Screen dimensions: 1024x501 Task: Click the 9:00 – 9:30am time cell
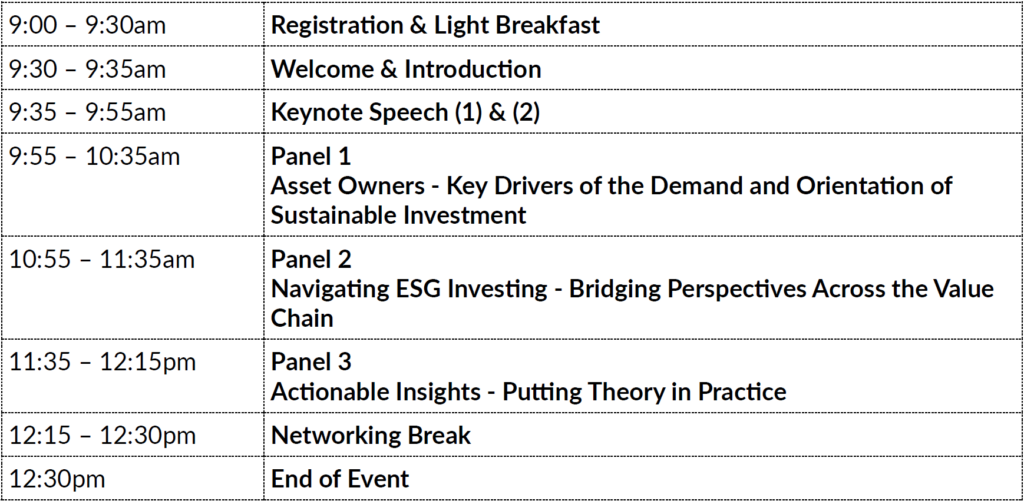tap(87, 26)
